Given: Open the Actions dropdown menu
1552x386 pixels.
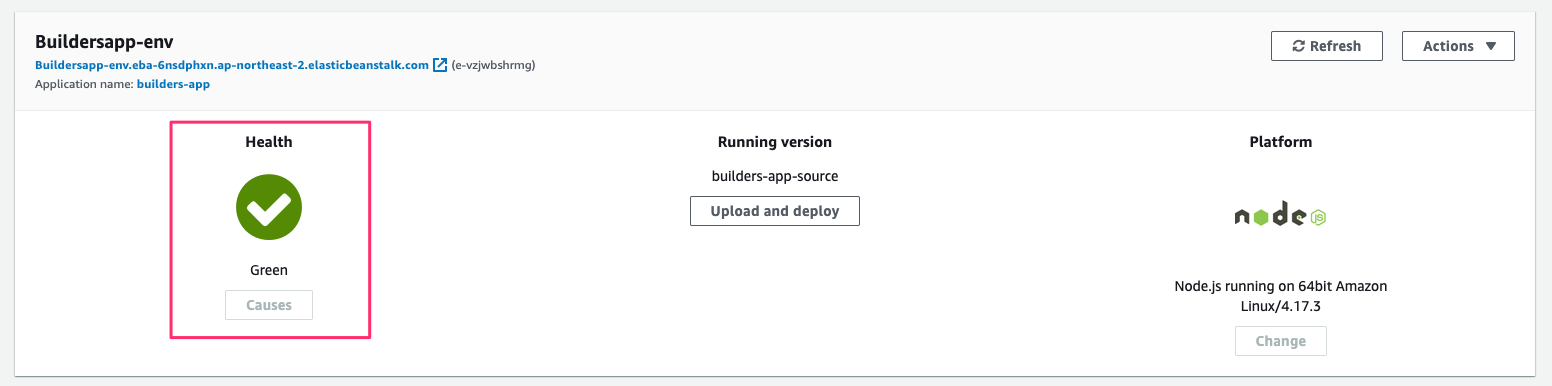Looking at the screenshot, I should coord(1458,46).
